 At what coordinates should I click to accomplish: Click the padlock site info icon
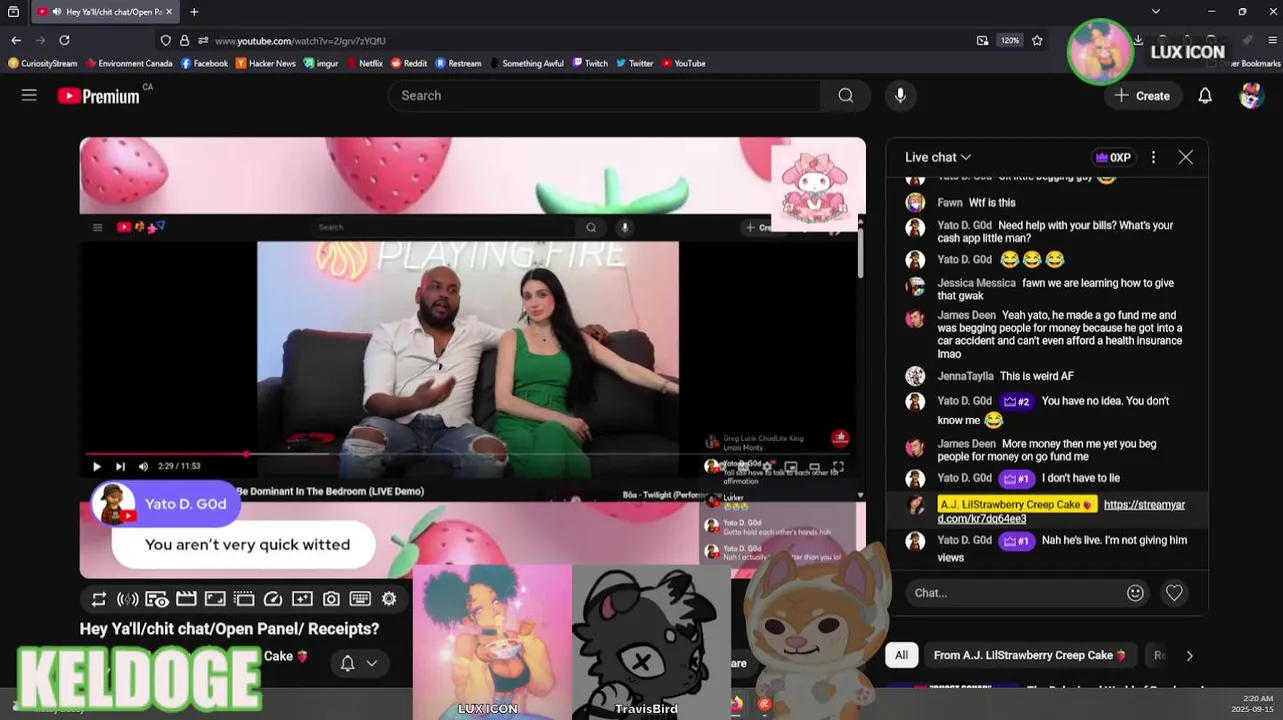click(184, 40)
